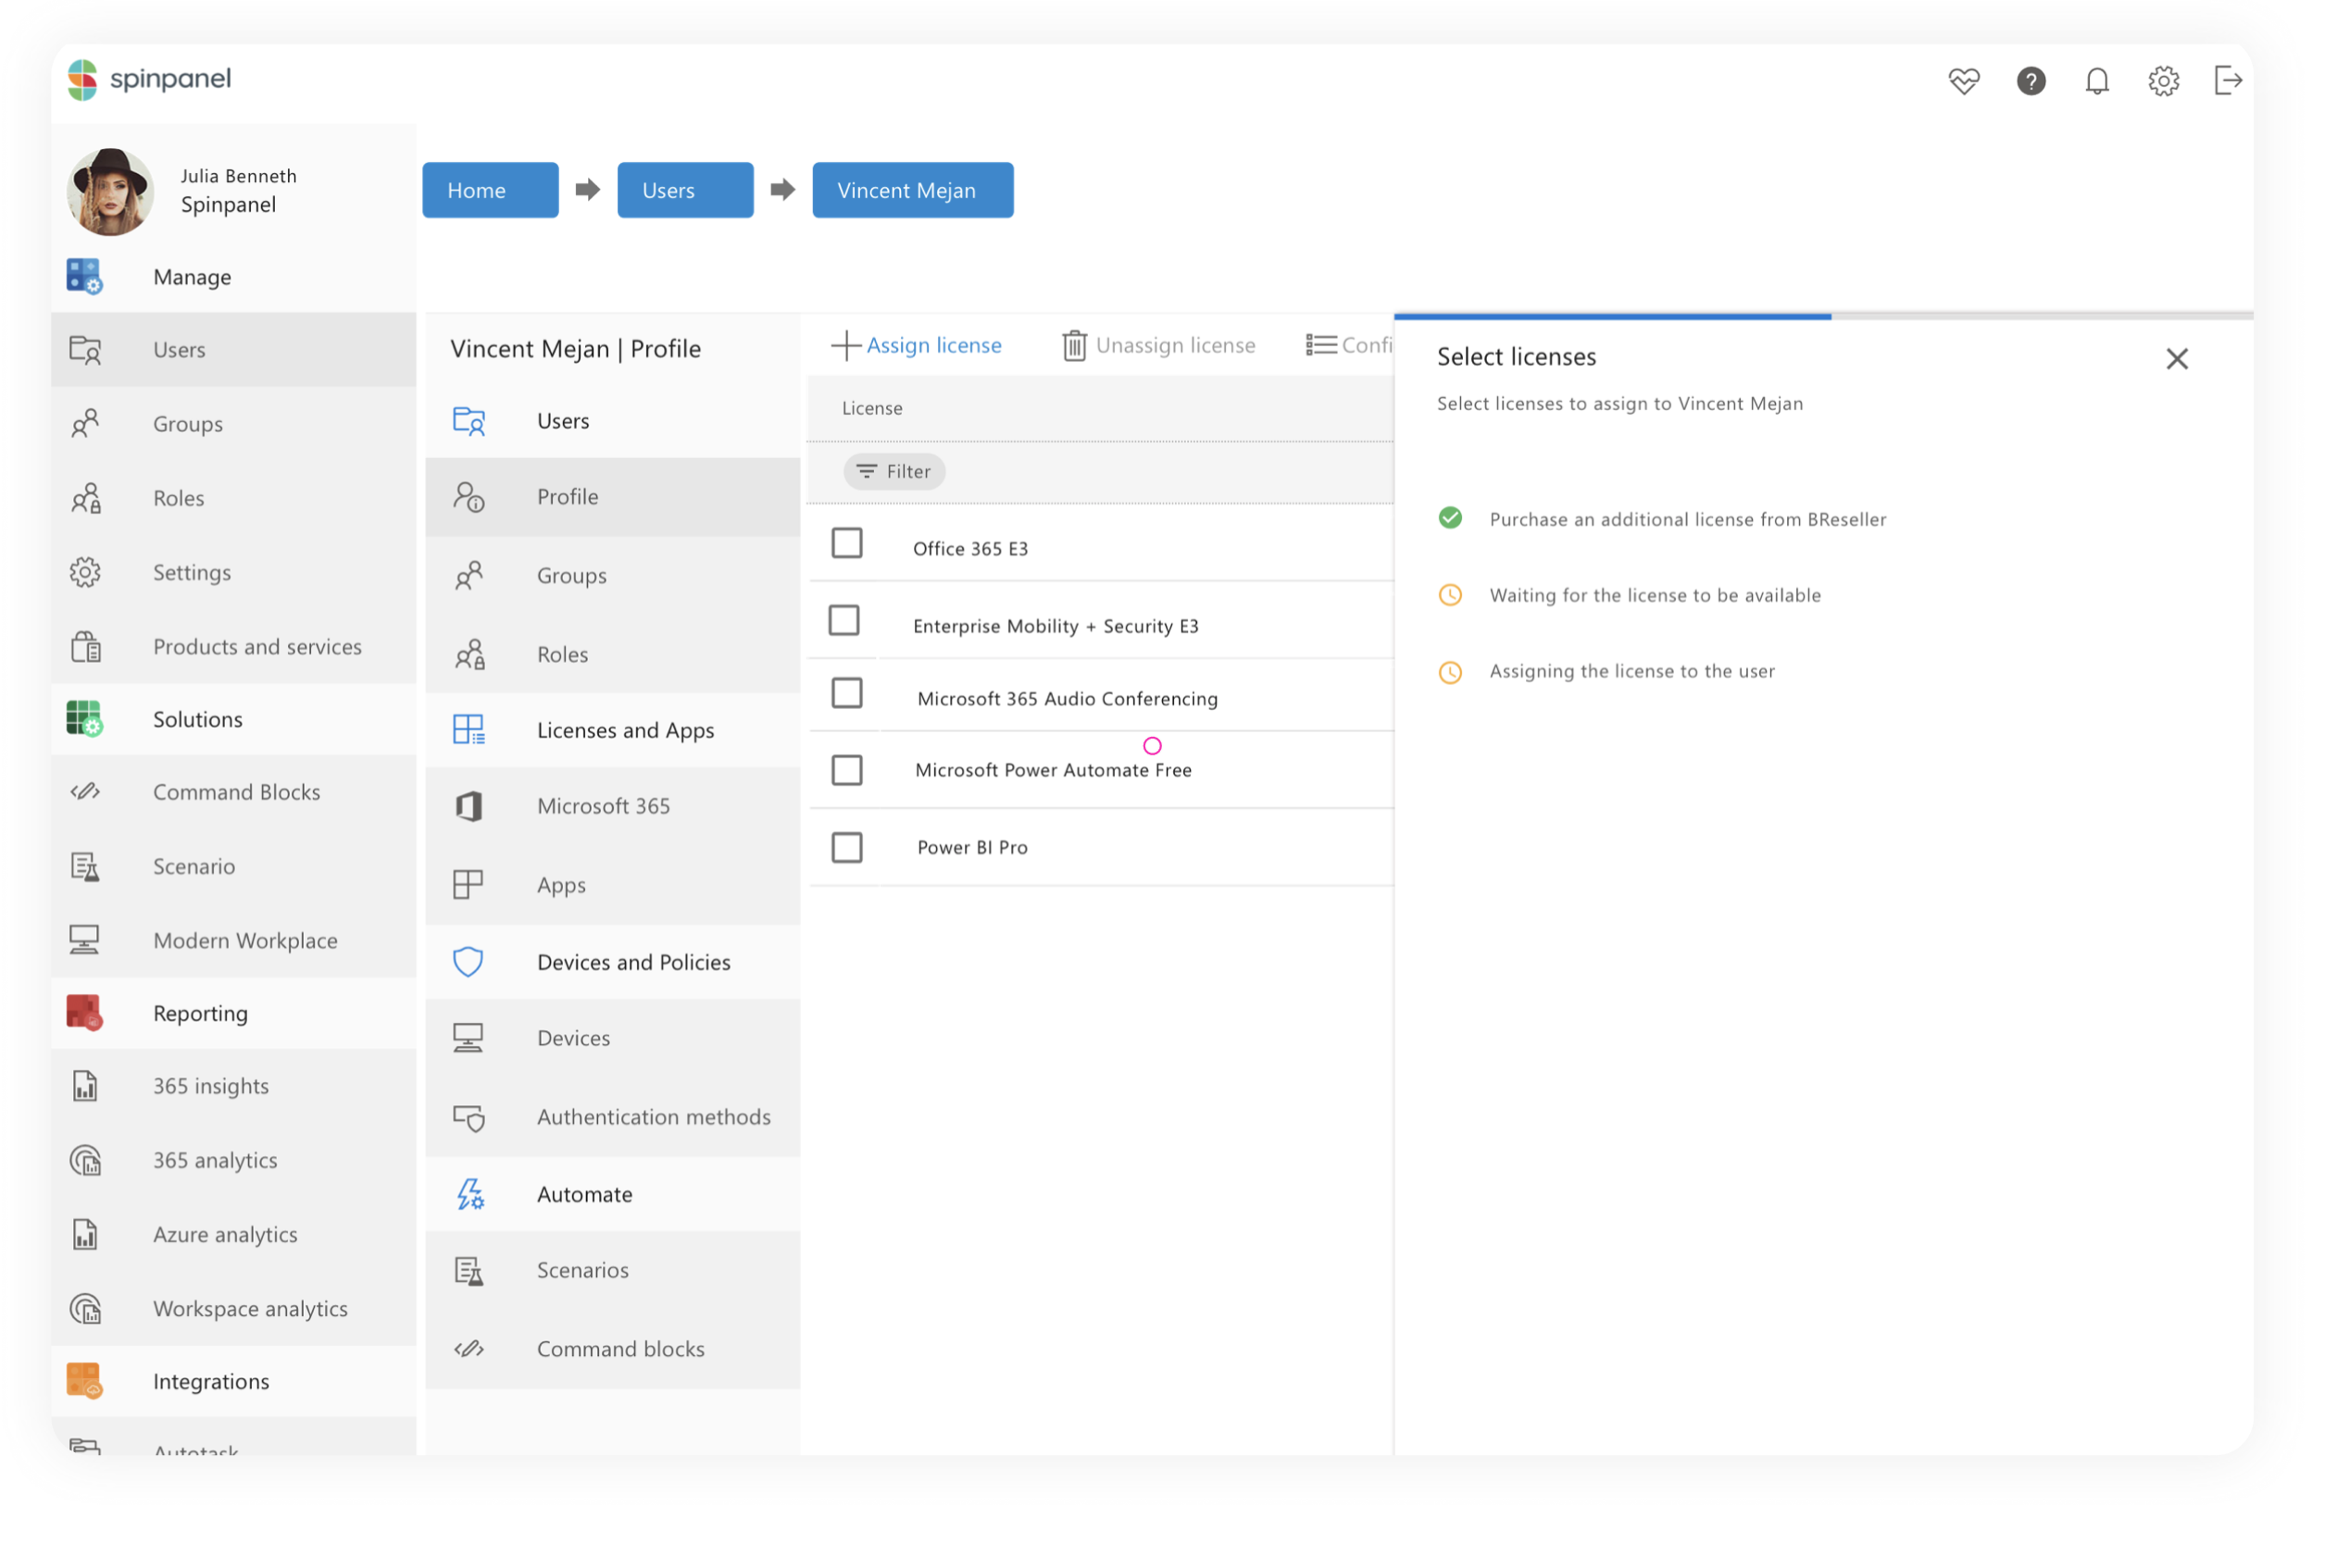Viewport: 2337px width, 1568px height.
Task: Click the Users icon in profile menu
Action: point(468,420)
